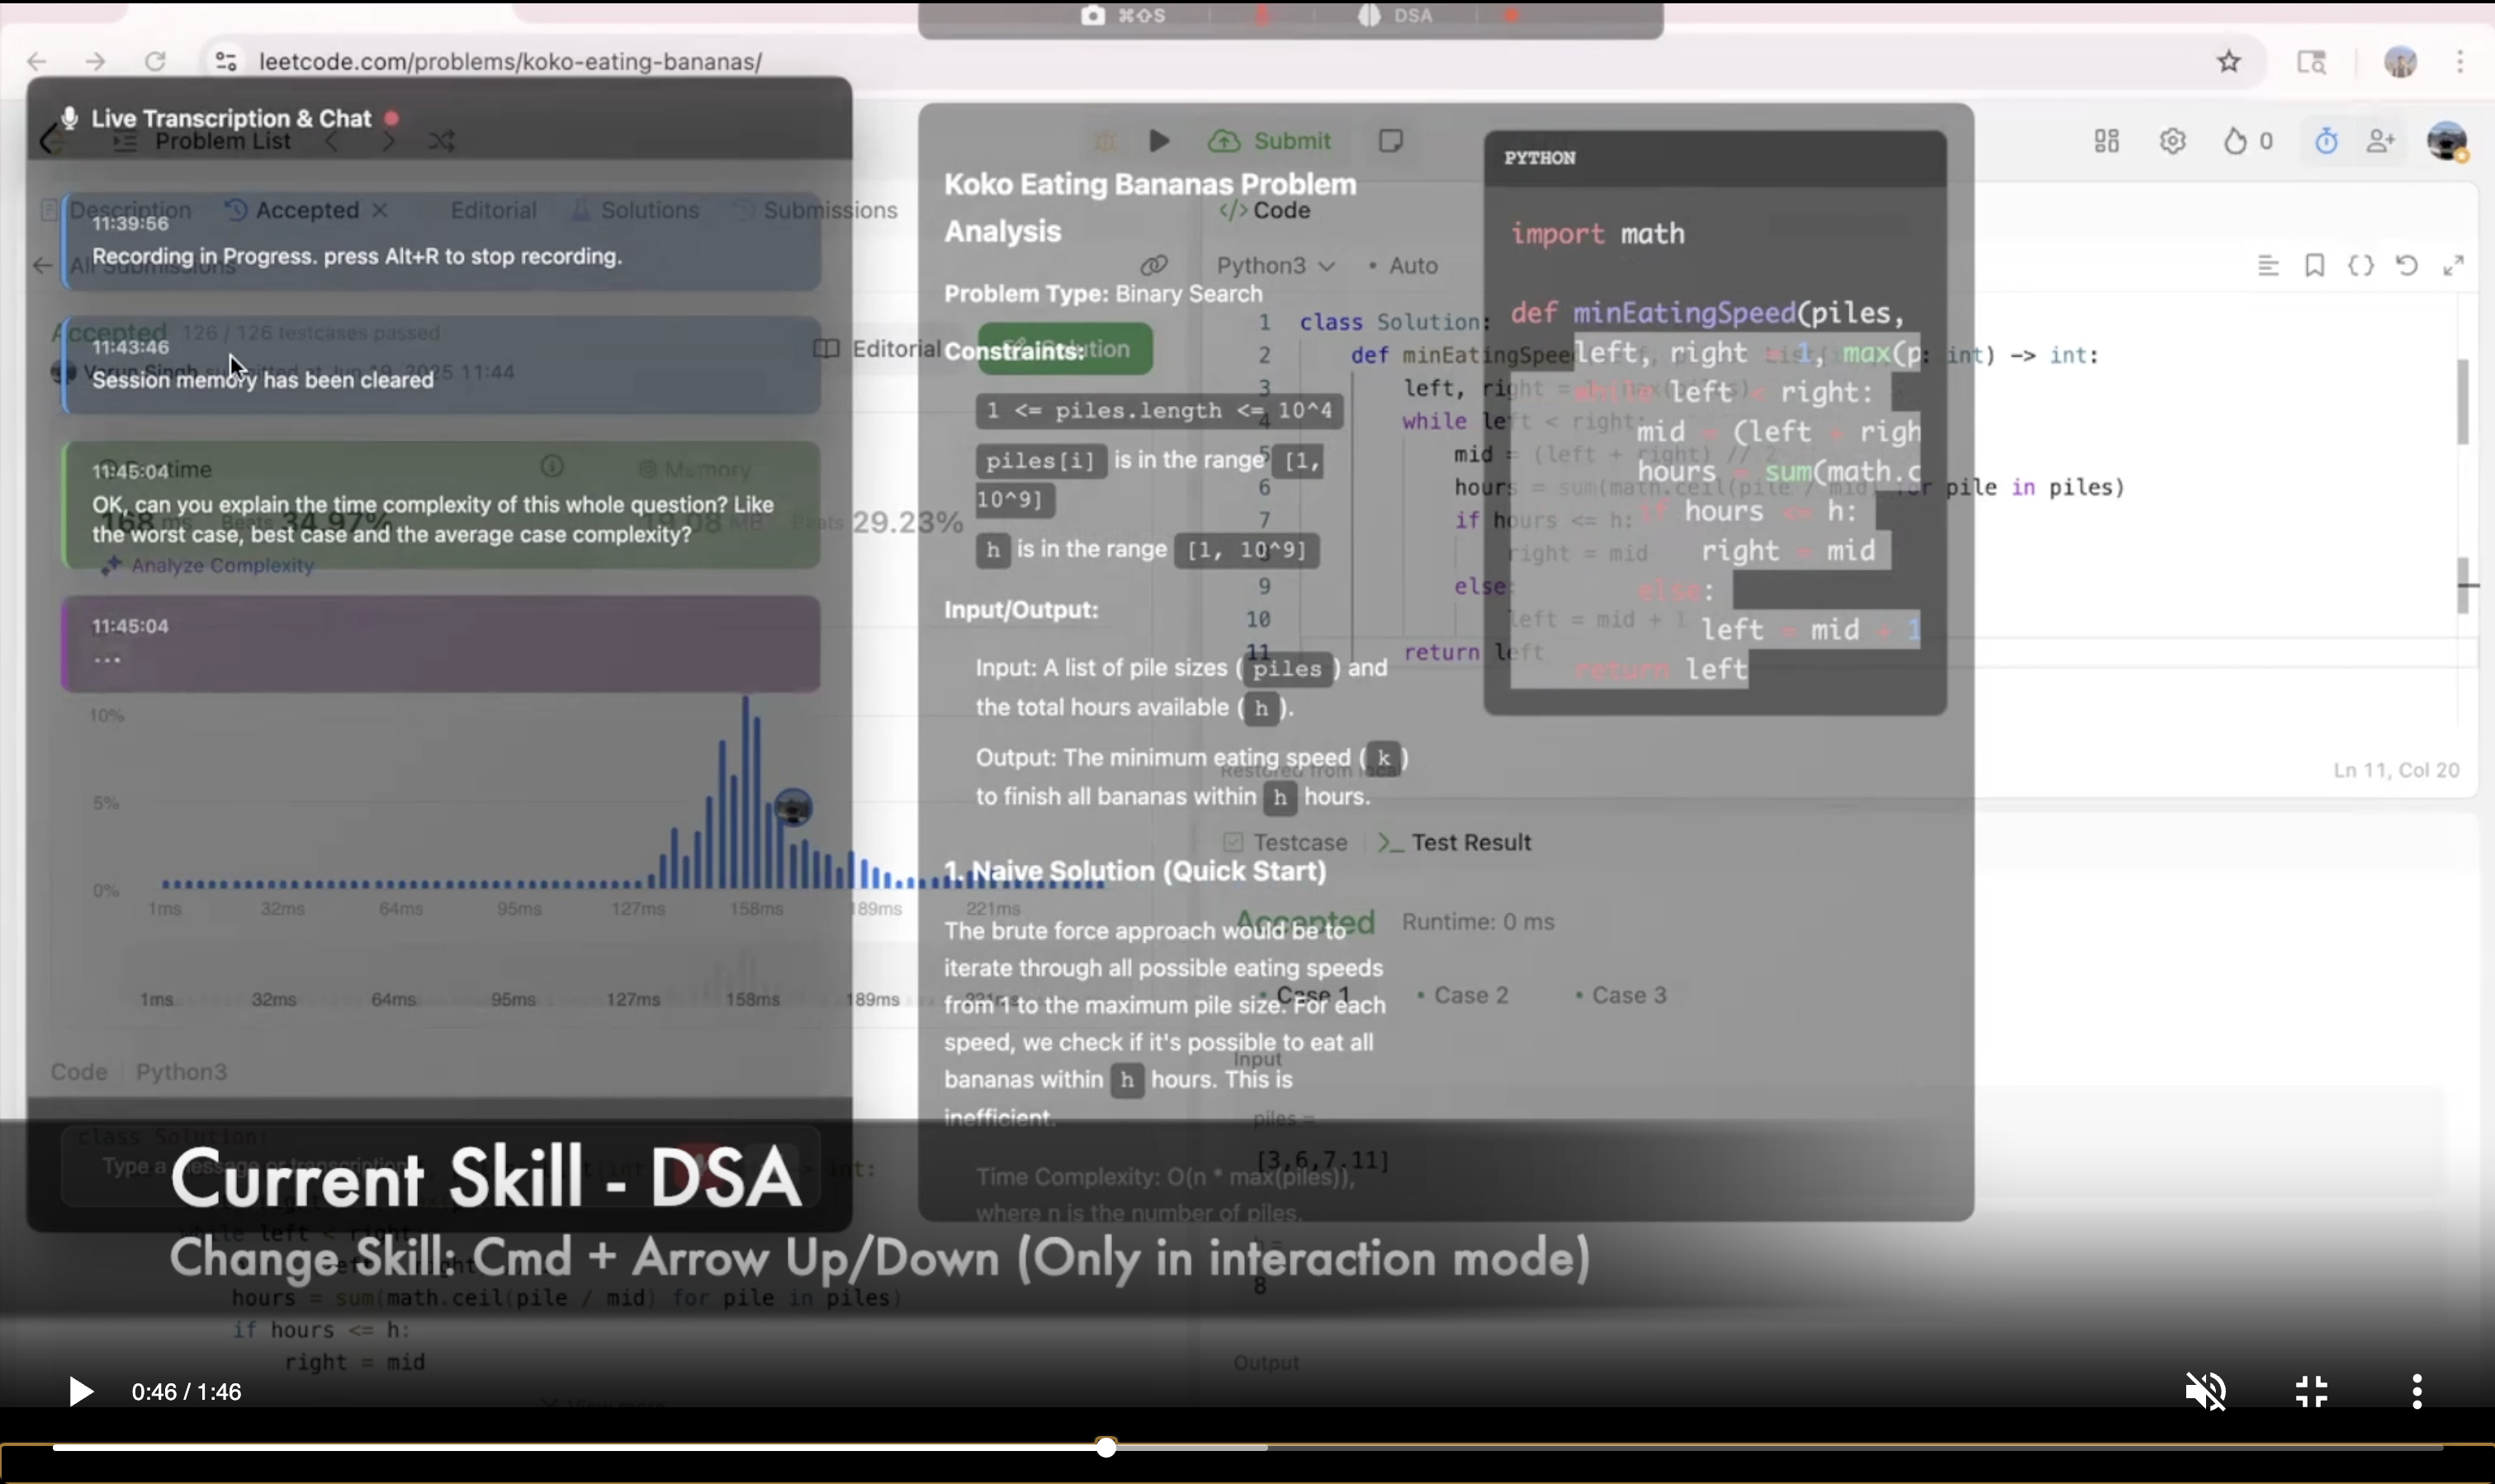Screen dimensions: 2495x1484
Task: Open the Python3 language dropdown
Action: point(1276,266)
